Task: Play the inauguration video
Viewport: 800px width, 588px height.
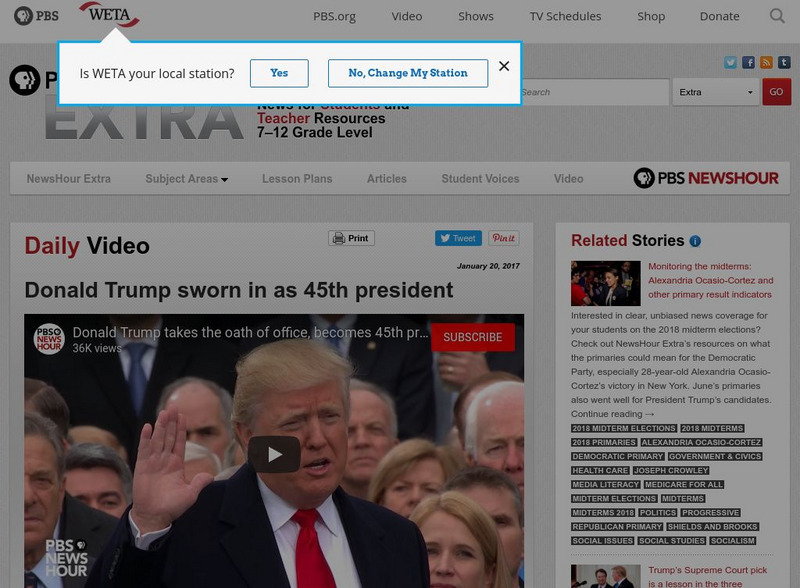Action: 274,454
